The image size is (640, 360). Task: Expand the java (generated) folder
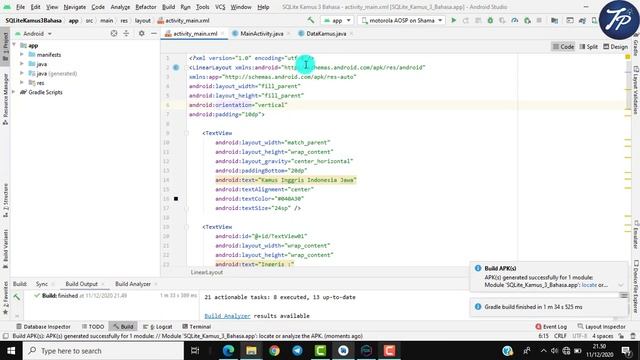[x=22, y=73]
